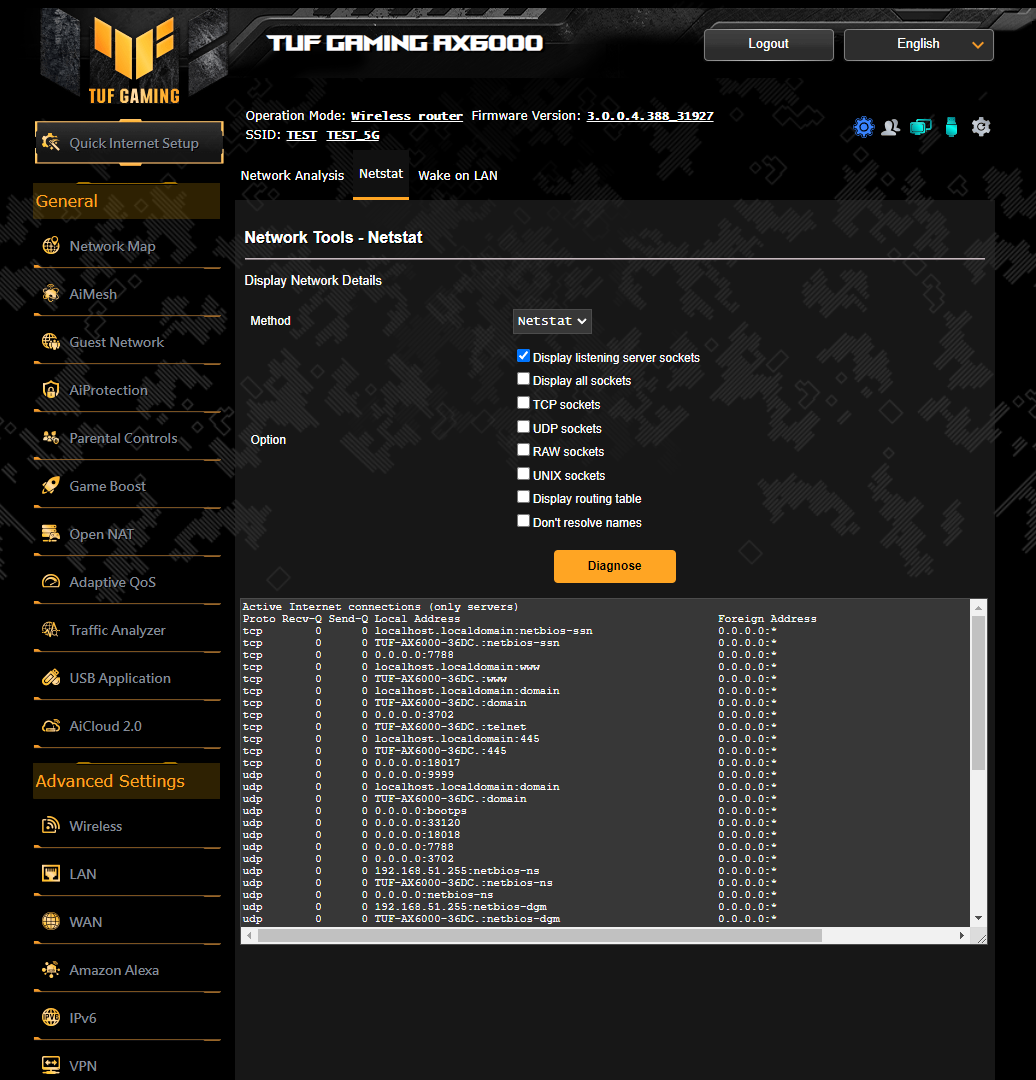Click the Quick Internet Setup wand icon

pyautogui.click(x=51, y=143)
